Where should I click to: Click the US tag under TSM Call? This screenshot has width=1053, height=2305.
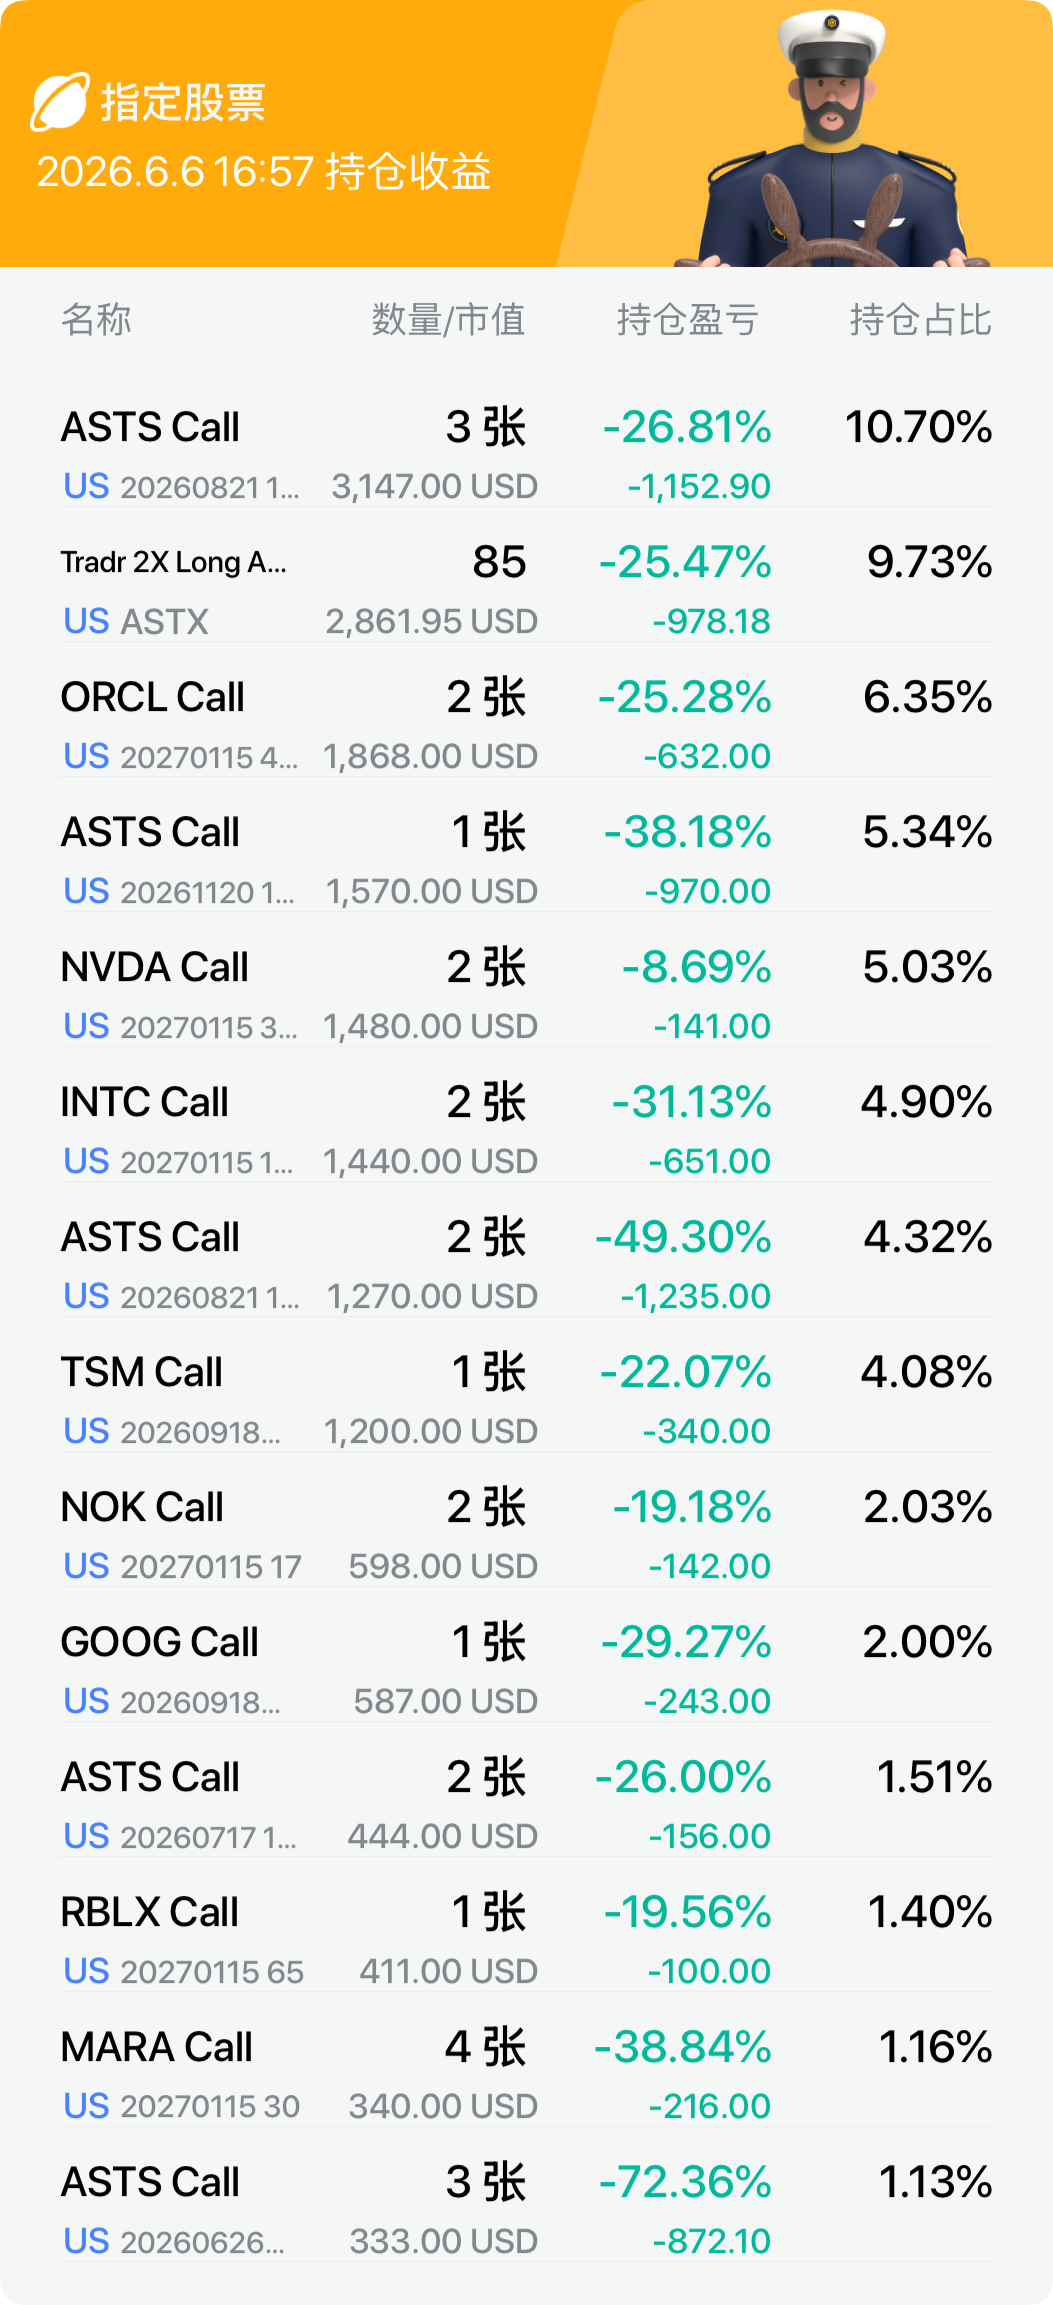pyautogui.click(x=86, y=1432)
